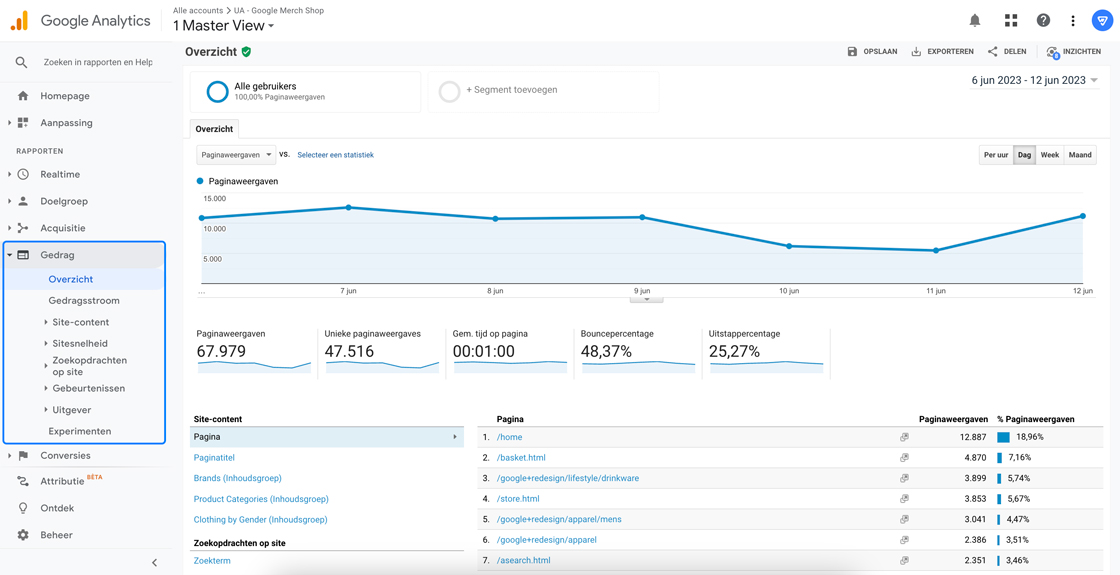Screen dimensions: 1120x575
Task: Click the Exporteren download icon
Action: pyautogui.click(x=916, y=51)
